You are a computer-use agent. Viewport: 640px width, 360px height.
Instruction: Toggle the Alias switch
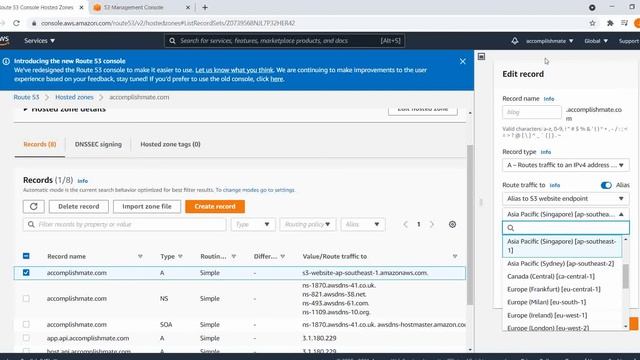606,185
